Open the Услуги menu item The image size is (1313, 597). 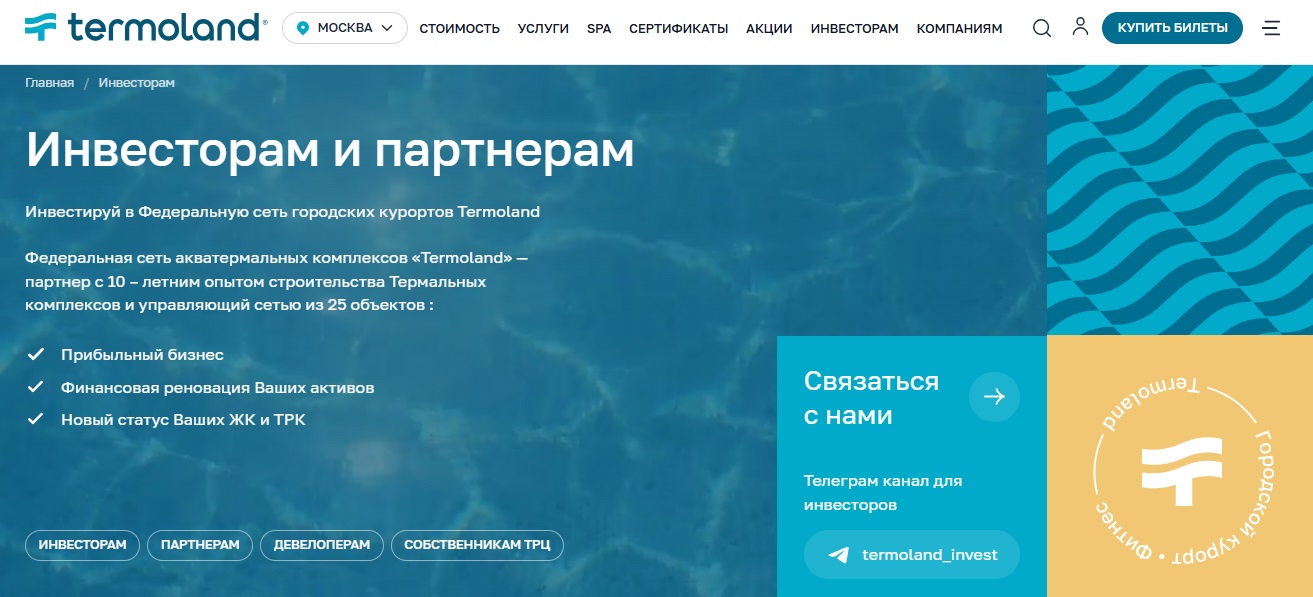(x=544, y=29)
